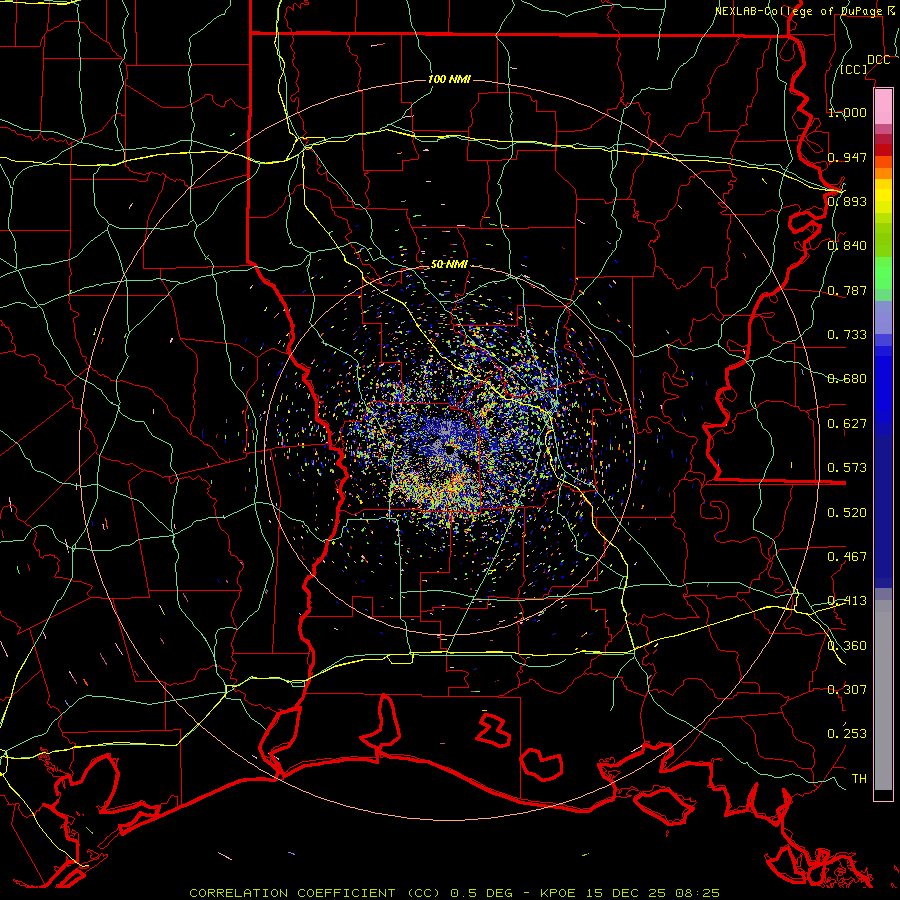
Task: Click the black radar site center dot
Action: [x=449, y=450]
